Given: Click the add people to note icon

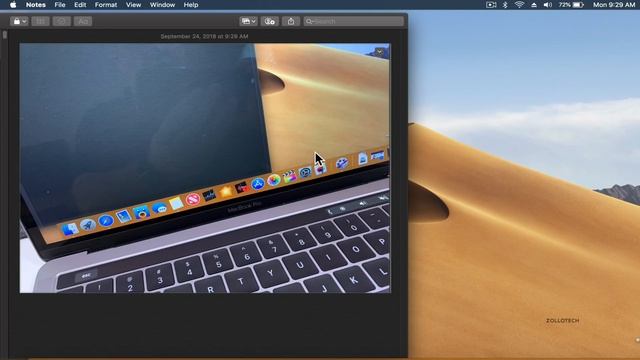Looking at the screenshot, I should (x=269, y=21).
